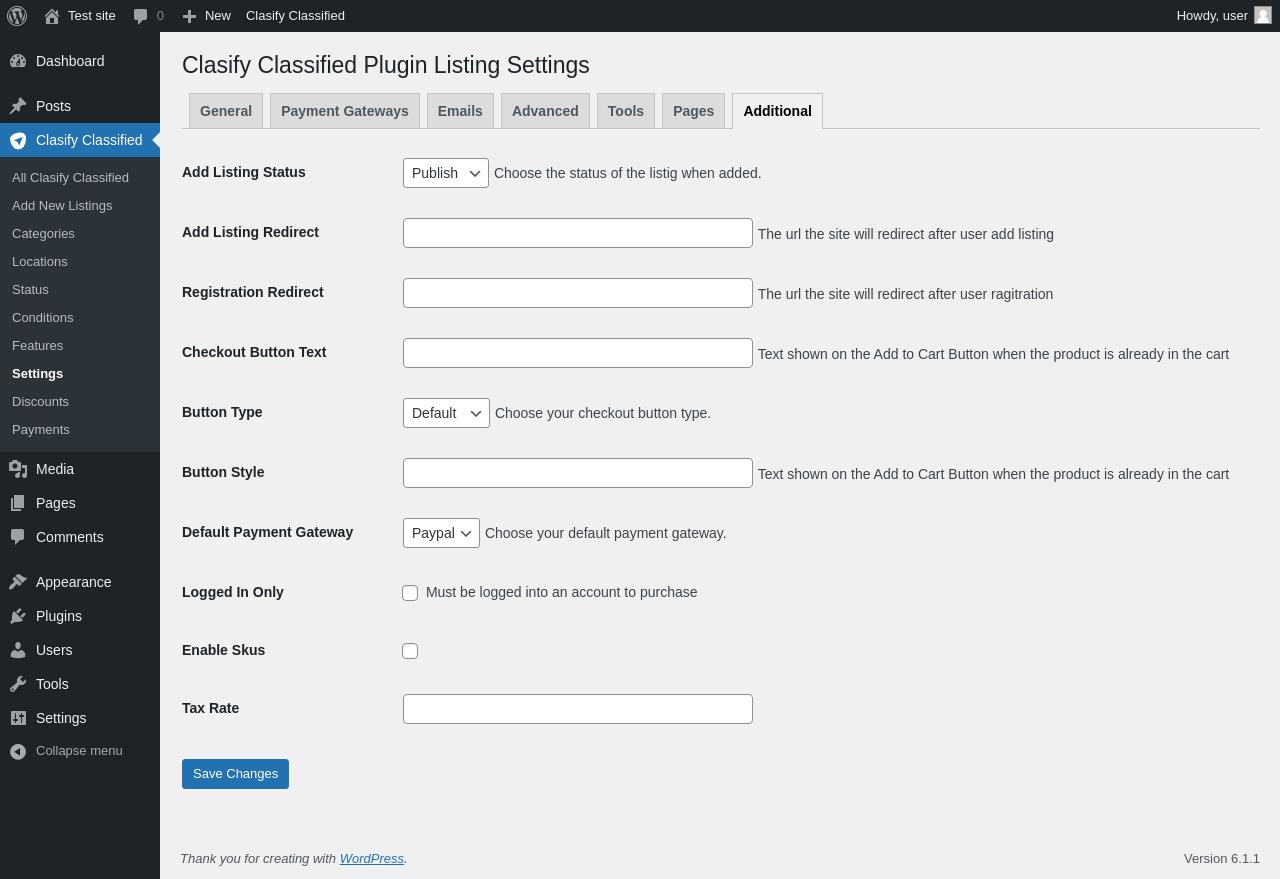This screenshot has height=879, width=1280.
Task: Open the Categories submenu item
Action: pyautogui.click(x=43, y=234)
